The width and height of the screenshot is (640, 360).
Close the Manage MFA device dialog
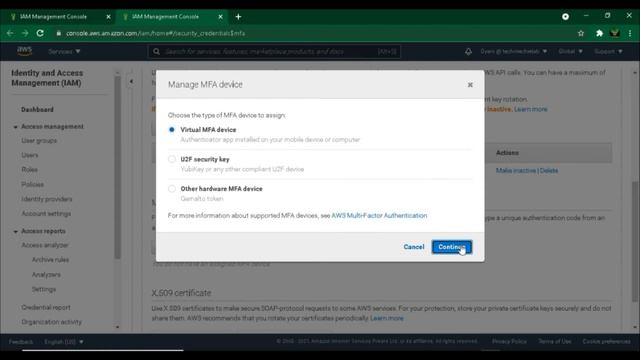470,85
